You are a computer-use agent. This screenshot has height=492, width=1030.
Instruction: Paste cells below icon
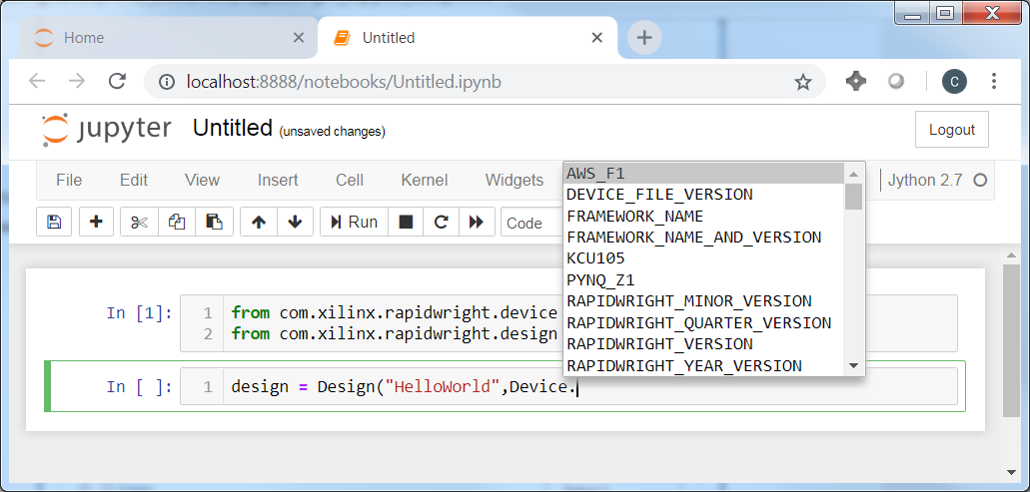pos(214,222)
